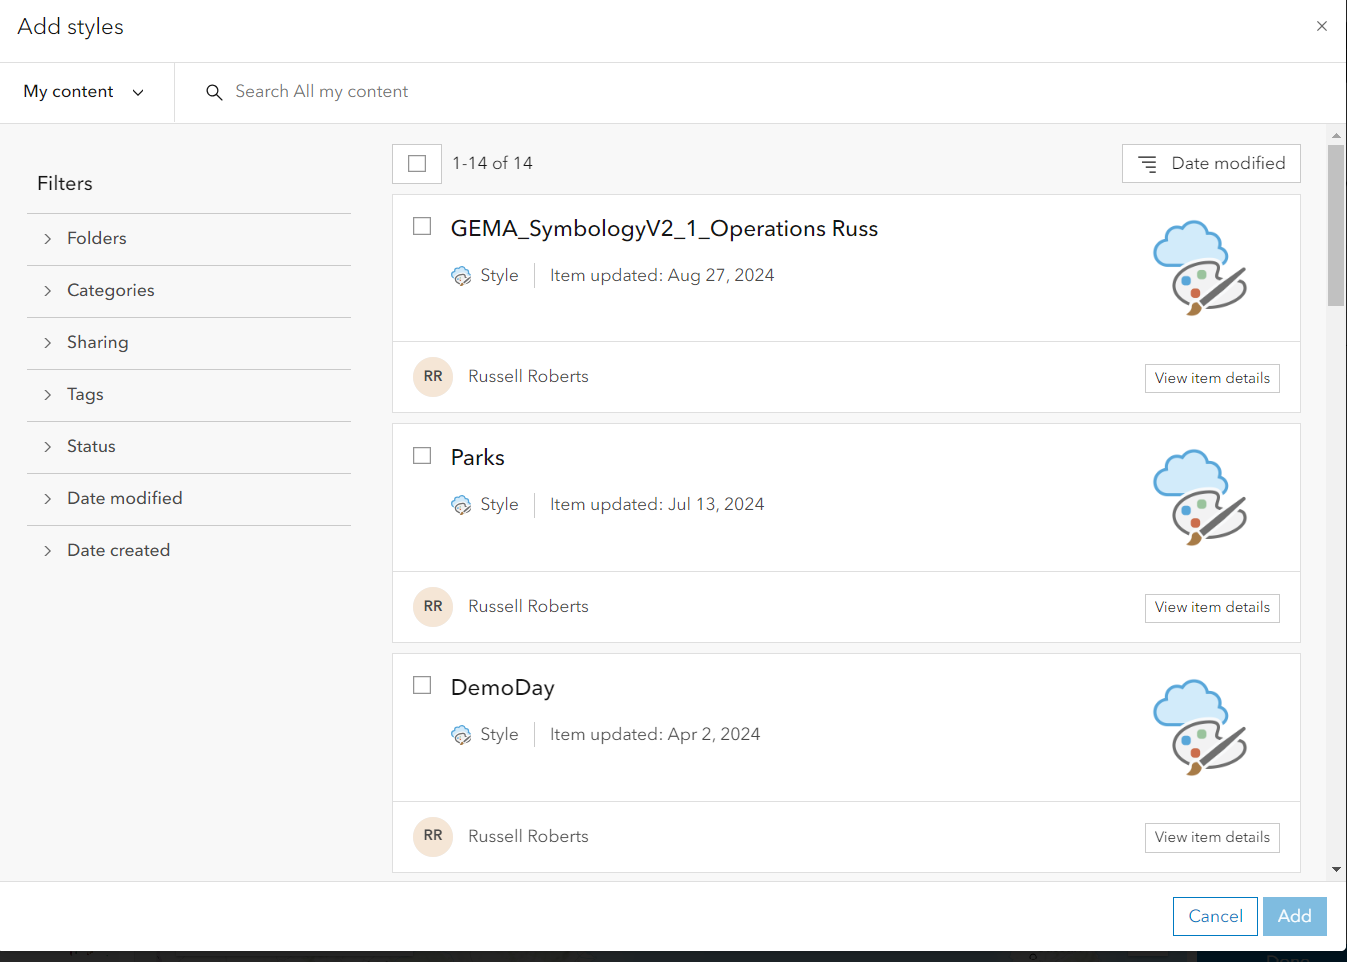Click the Style icon next to DemoDay
Screen dimensions: 1347x962
pos(461,734)
